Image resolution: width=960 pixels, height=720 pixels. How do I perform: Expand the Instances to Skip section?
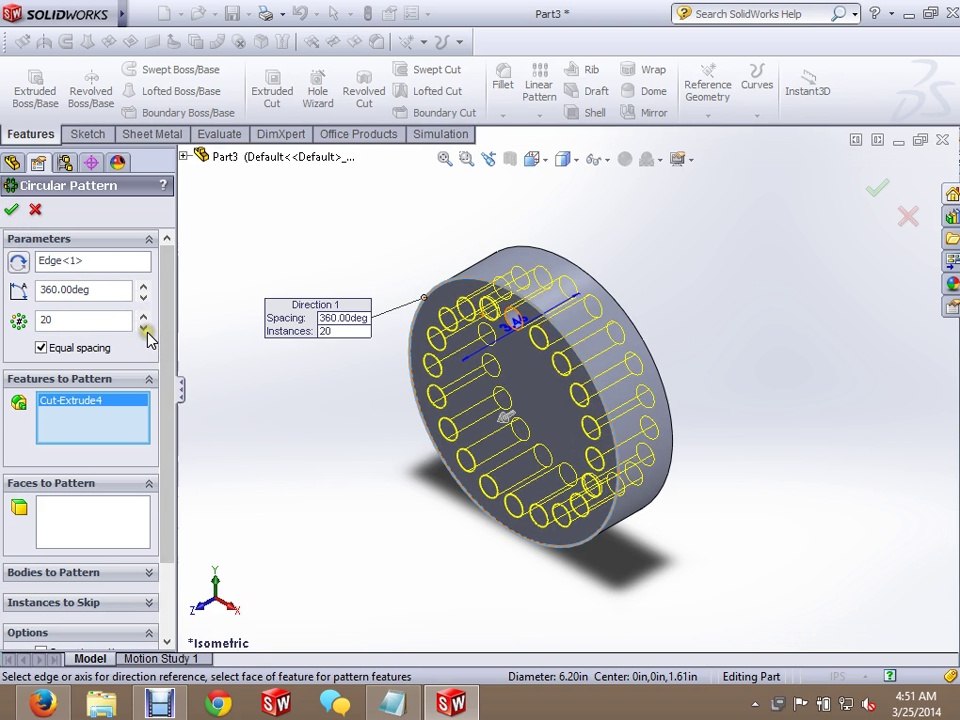tap(149, 602)
